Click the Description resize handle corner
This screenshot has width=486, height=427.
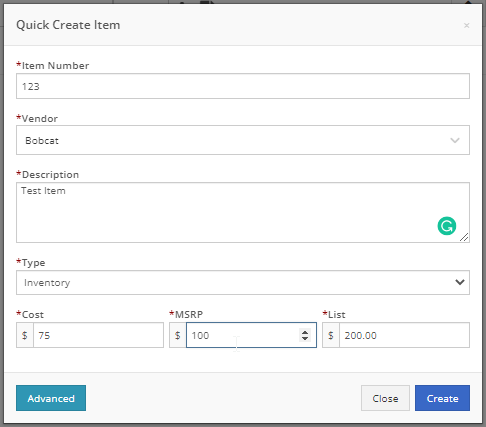coord(464,237)
